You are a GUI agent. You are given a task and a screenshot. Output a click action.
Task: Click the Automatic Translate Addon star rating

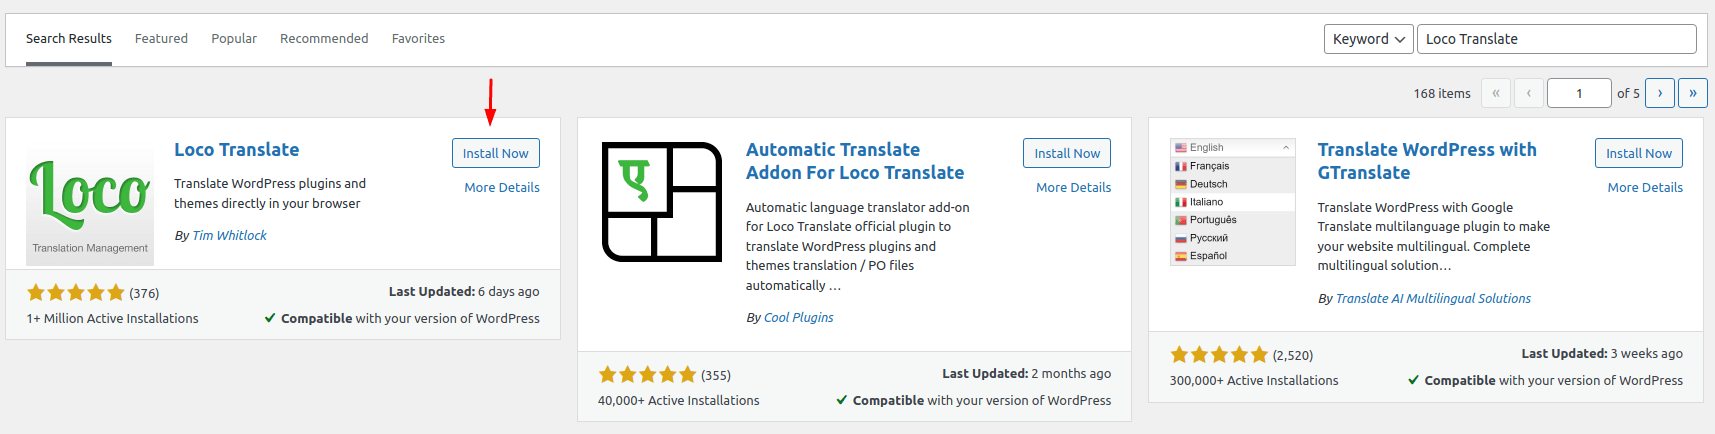click(647, 375)
